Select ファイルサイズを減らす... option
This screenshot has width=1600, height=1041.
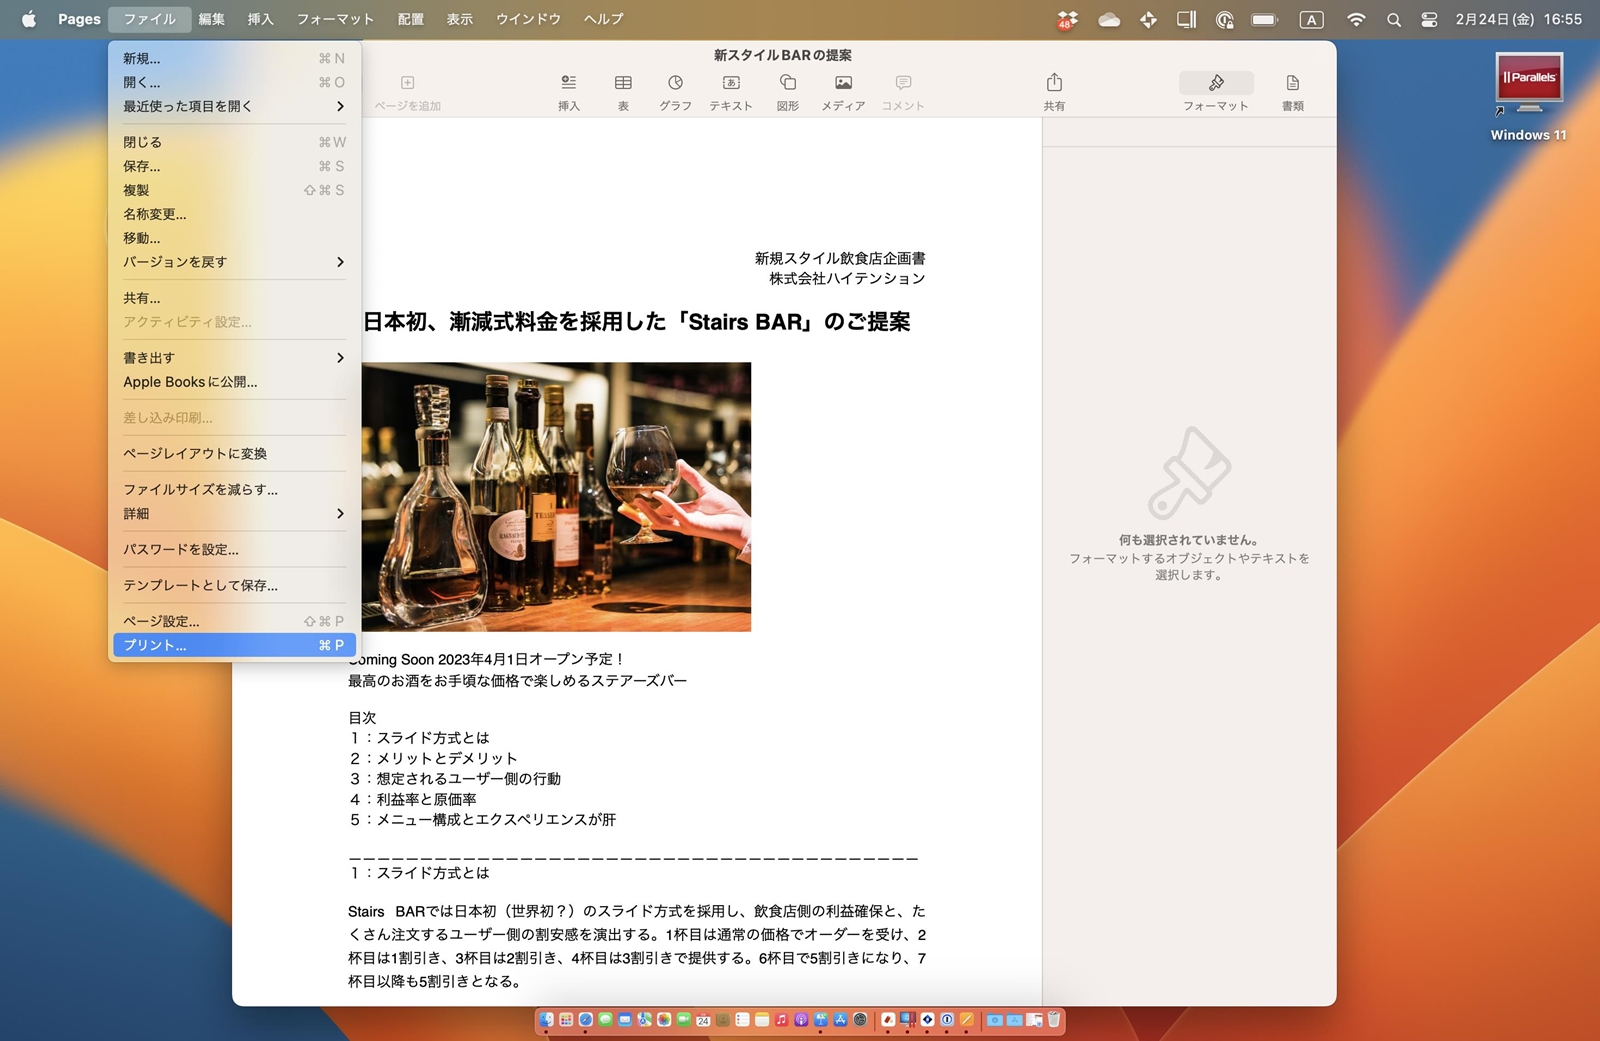coord(234,490)
